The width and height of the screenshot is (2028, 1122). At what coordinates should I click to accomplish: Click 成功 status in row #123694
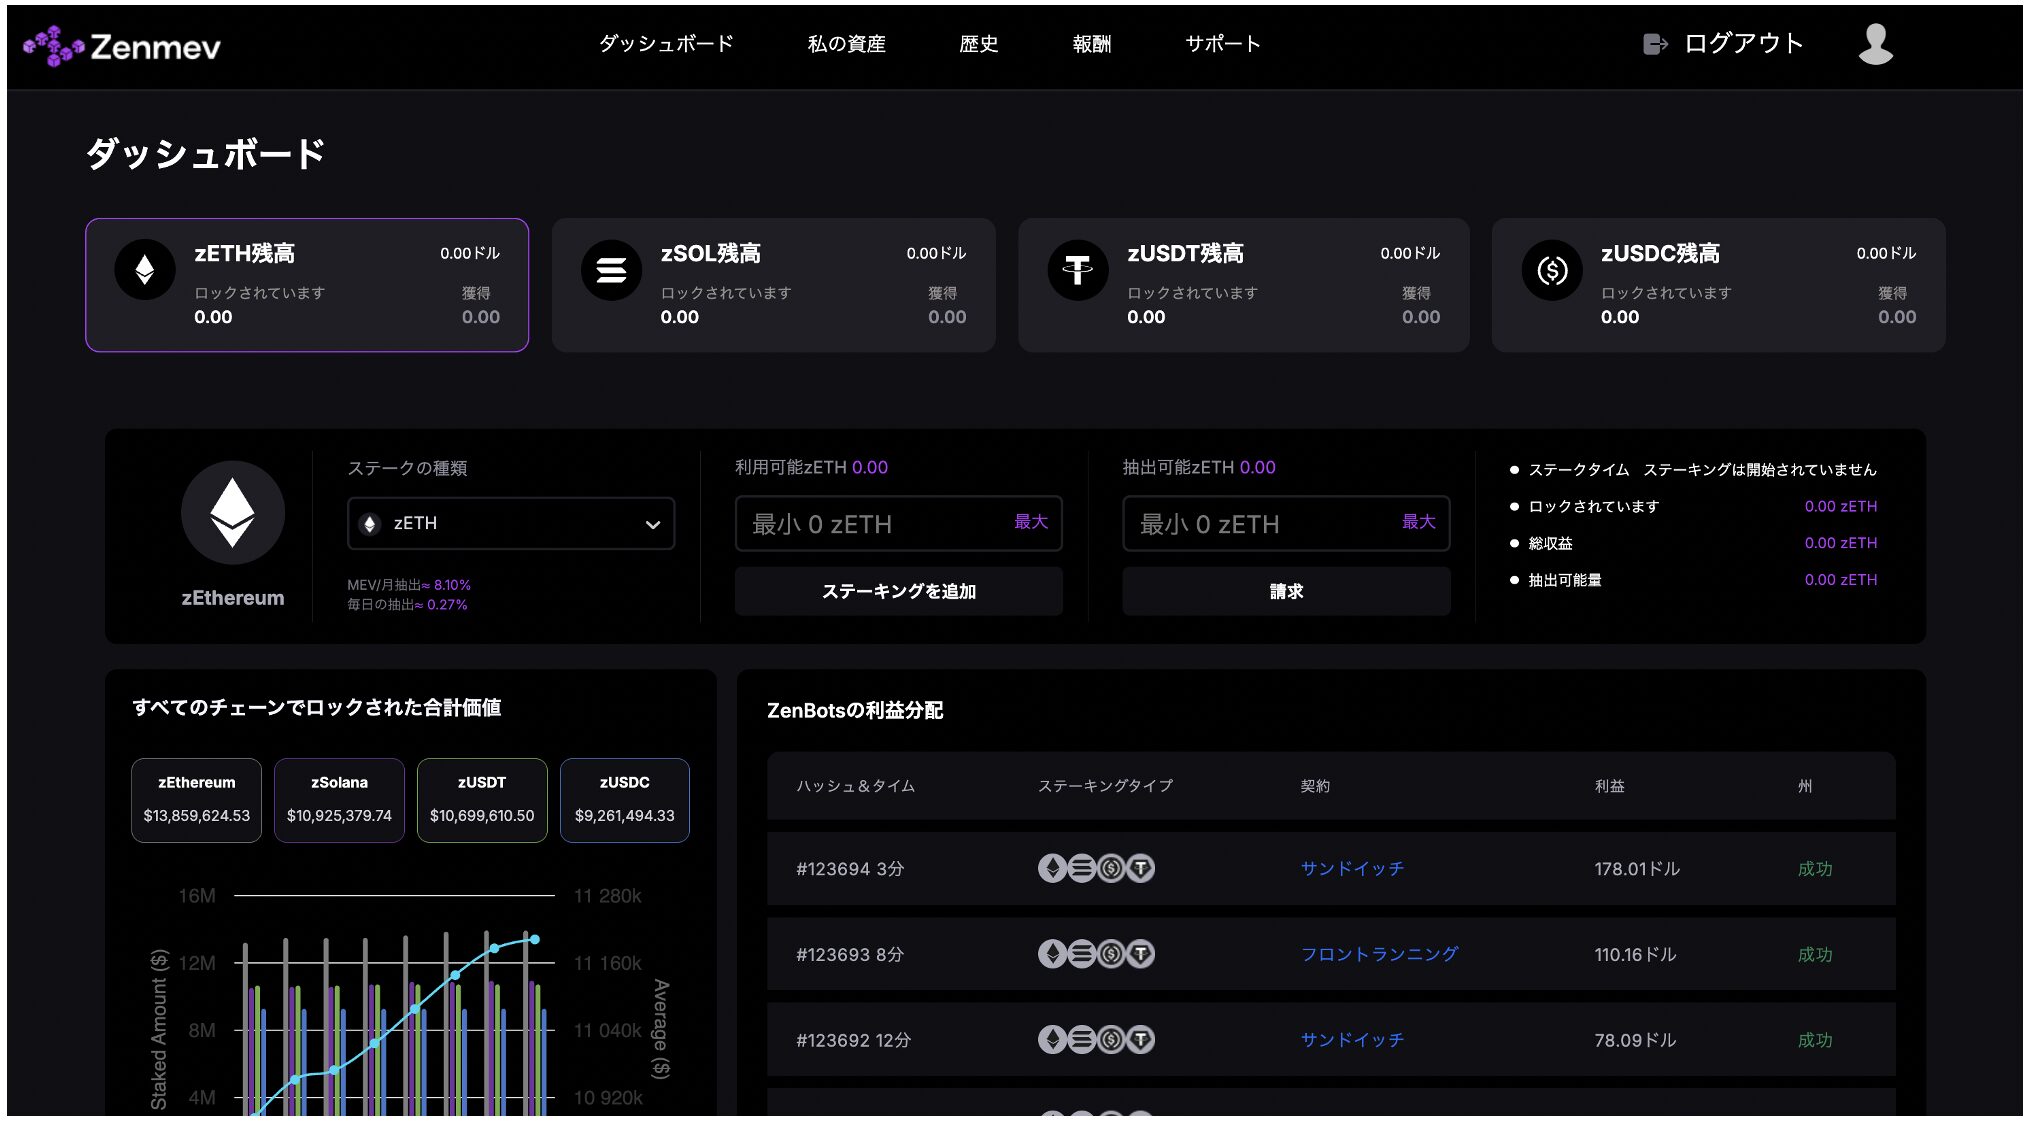[1815, 869]
